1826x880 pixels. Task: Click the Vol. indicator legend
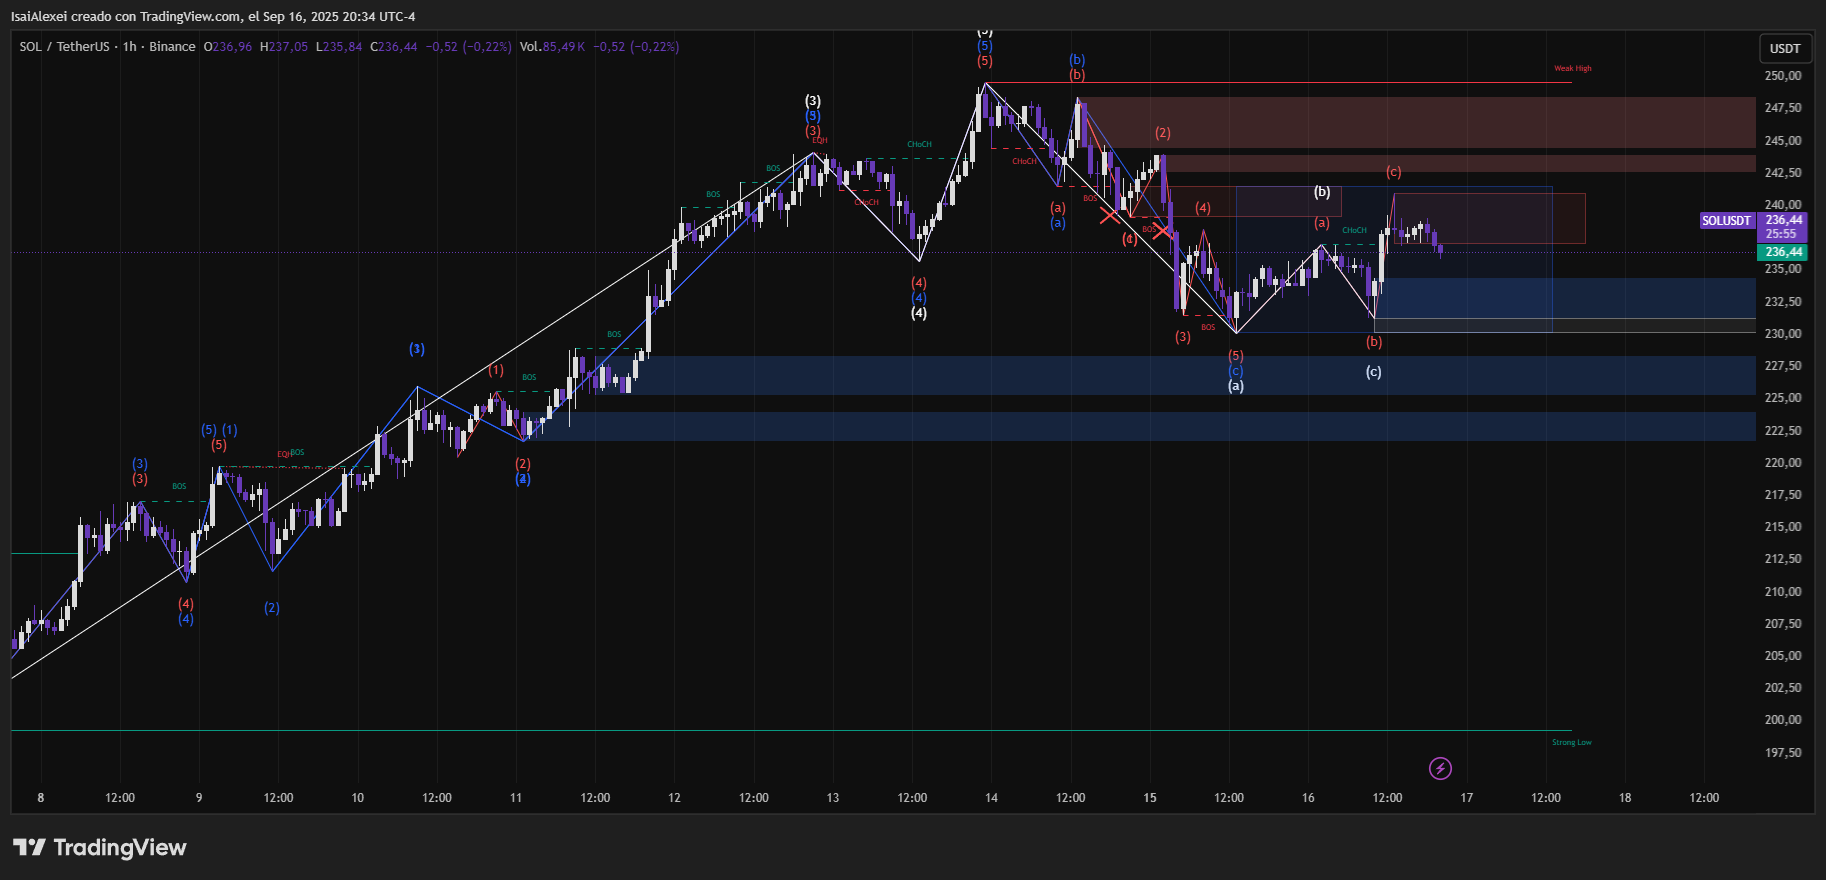(530, 47)
